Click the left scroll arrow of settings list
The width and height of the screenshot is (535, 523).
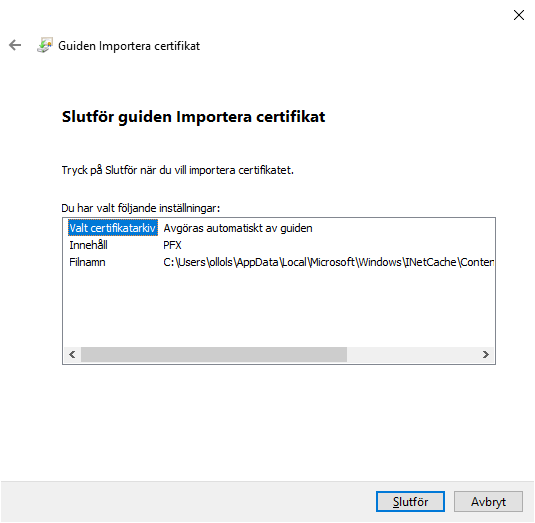(x=72, y=354)
